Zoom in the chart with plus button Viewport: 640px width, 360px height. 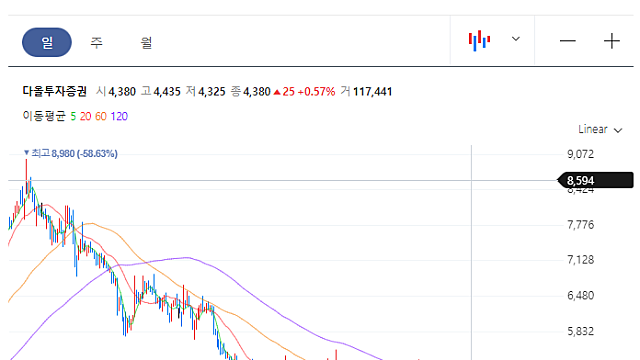pos(612,41)
